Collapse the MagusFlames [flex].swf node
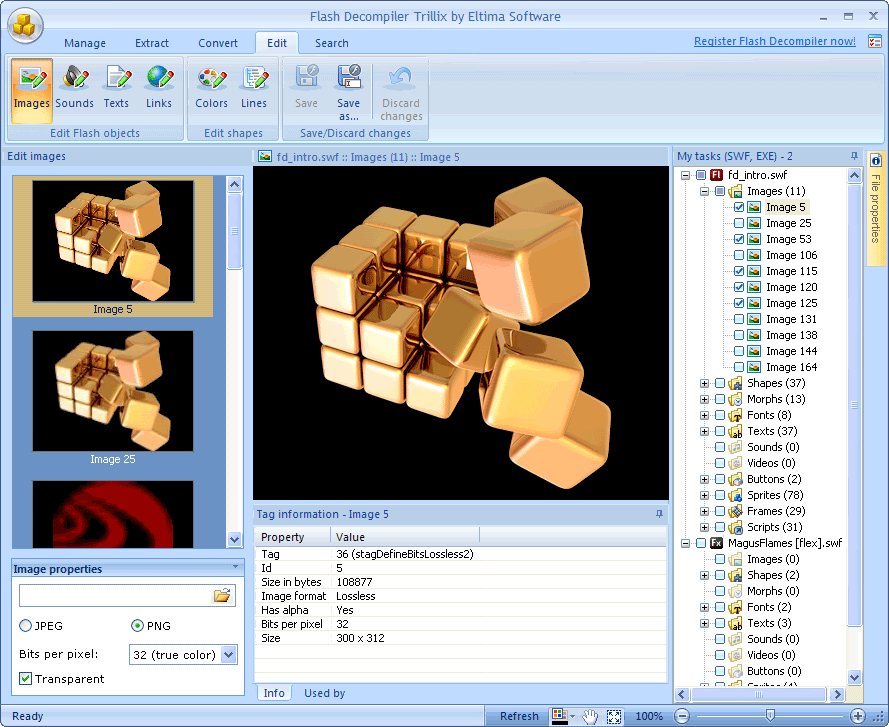The height and width of the screenshot is (727, 889). tap(685, 543)
